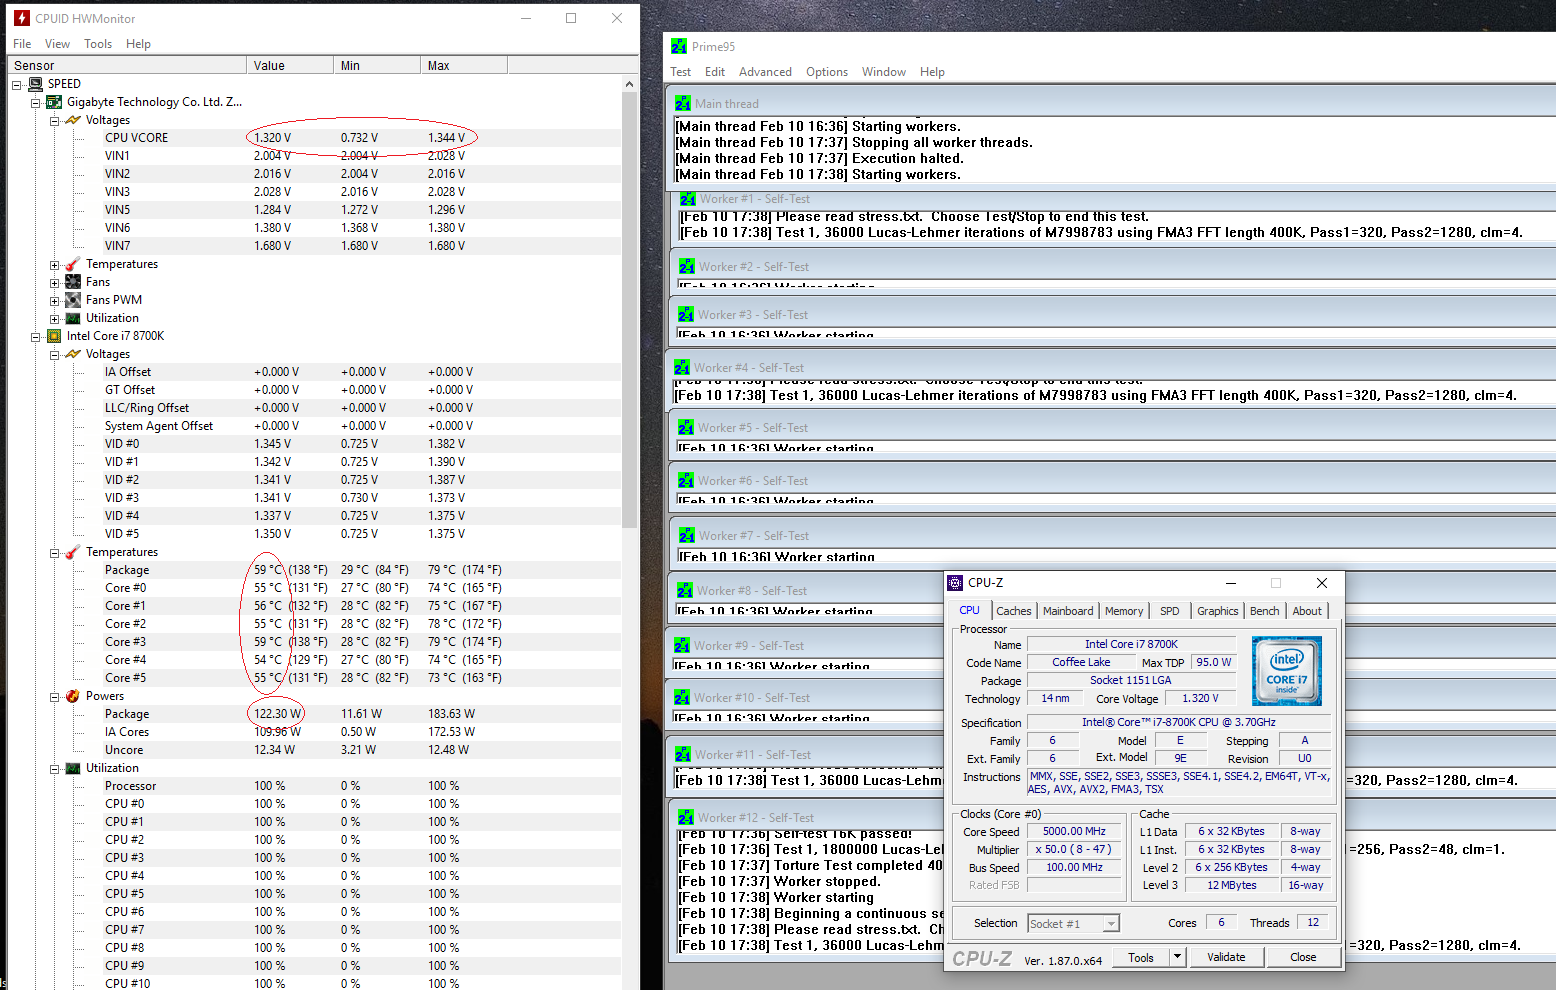Switch to the Memory tab in CPU-Z
The image size is (1556, 990).
click(1124, 611)
